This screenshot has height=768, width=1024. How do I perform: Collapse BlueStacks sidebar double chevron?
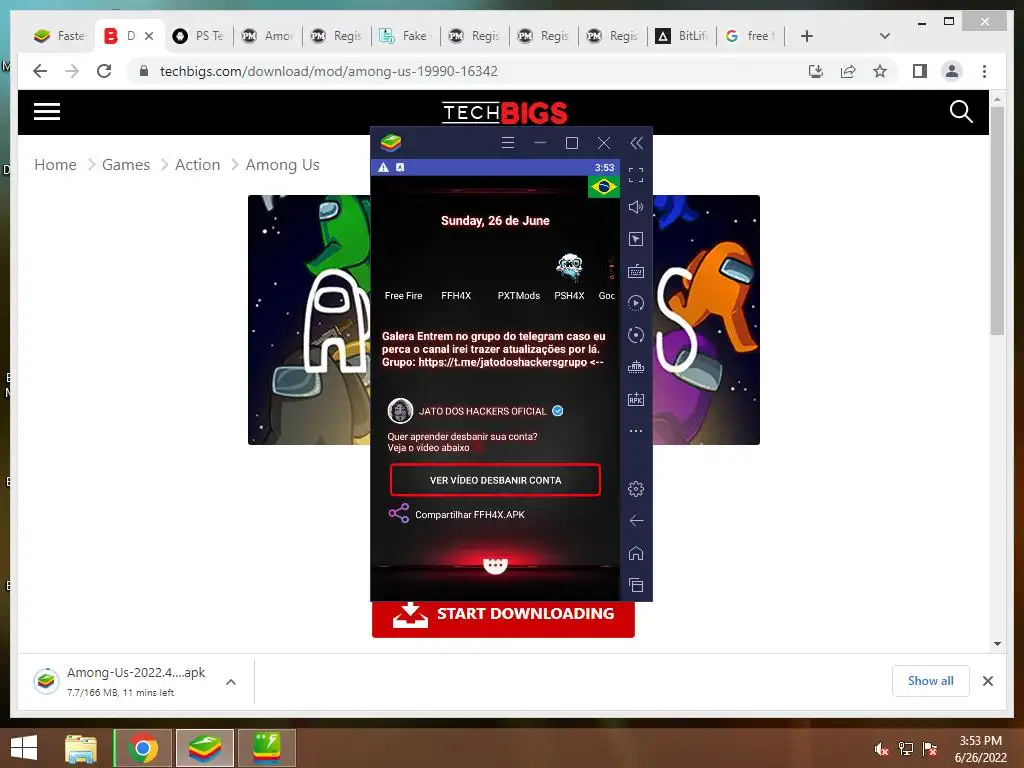click(x=637, y=143)
